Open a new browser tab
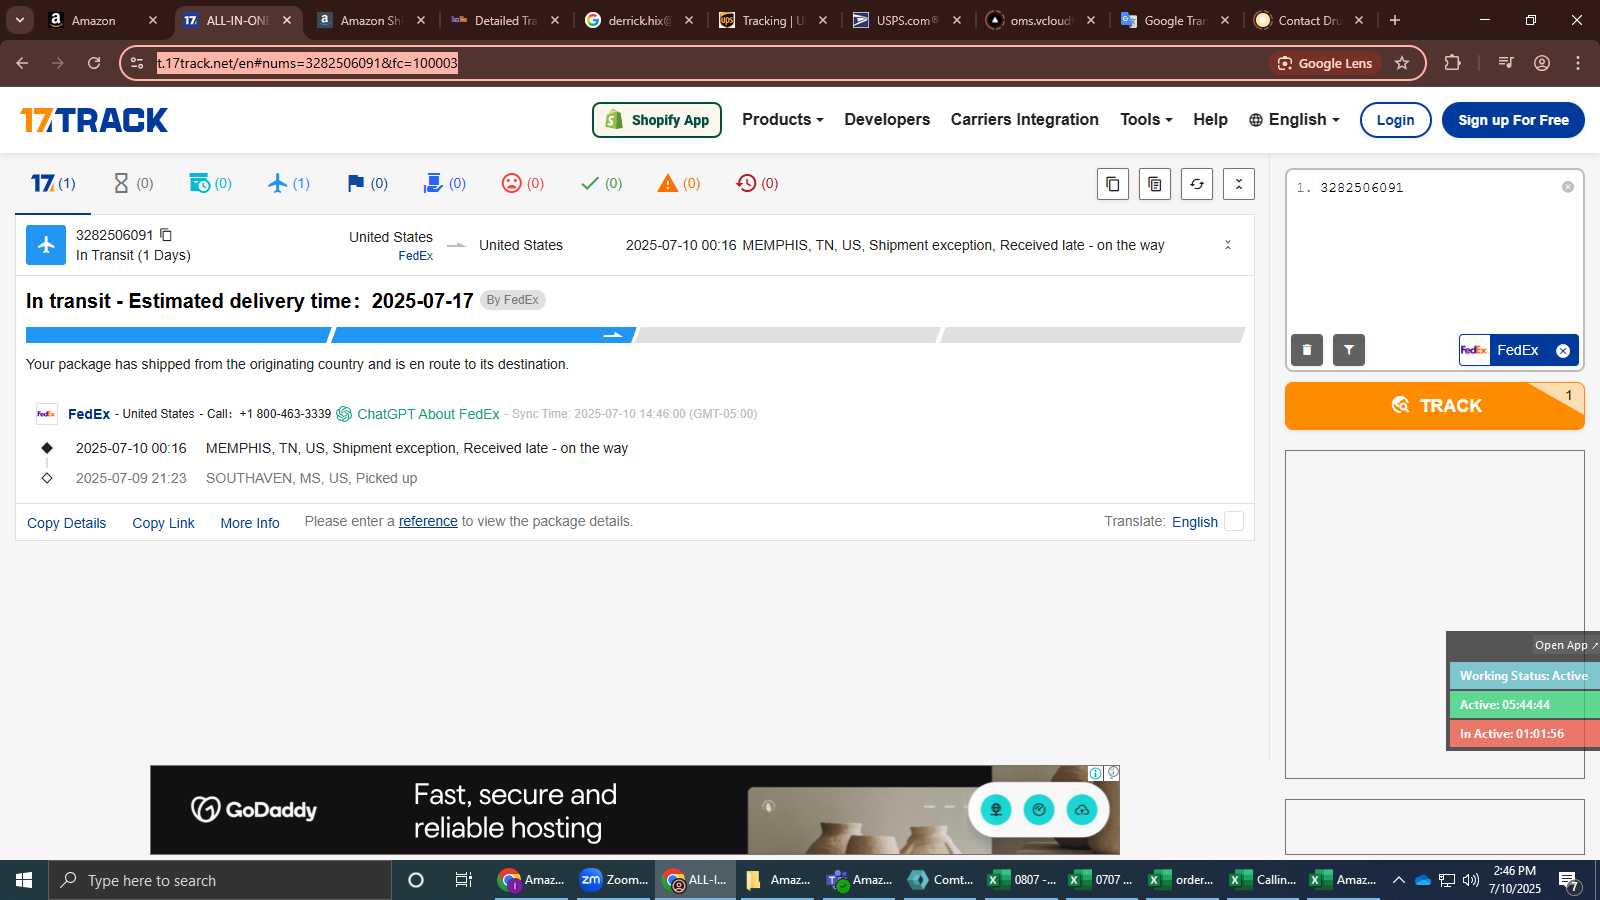This screenshot has height=900, width=1600. [x=1395, y=20]
